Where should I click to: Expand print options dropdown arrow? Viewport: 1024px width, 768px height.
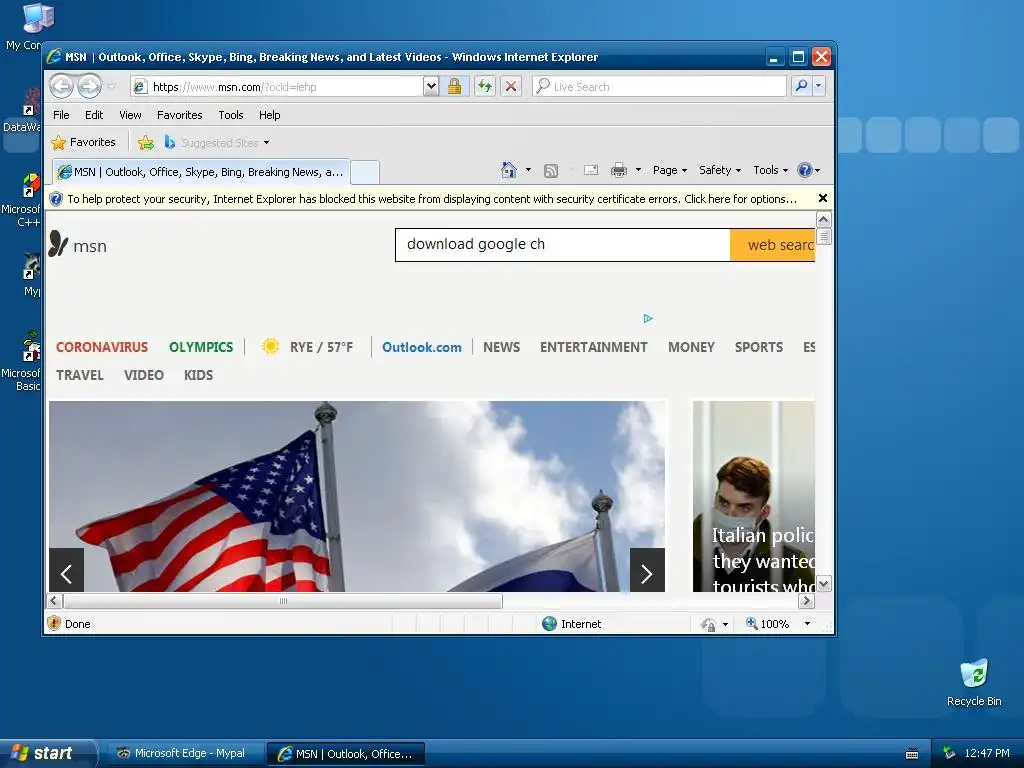coord(638,170)
